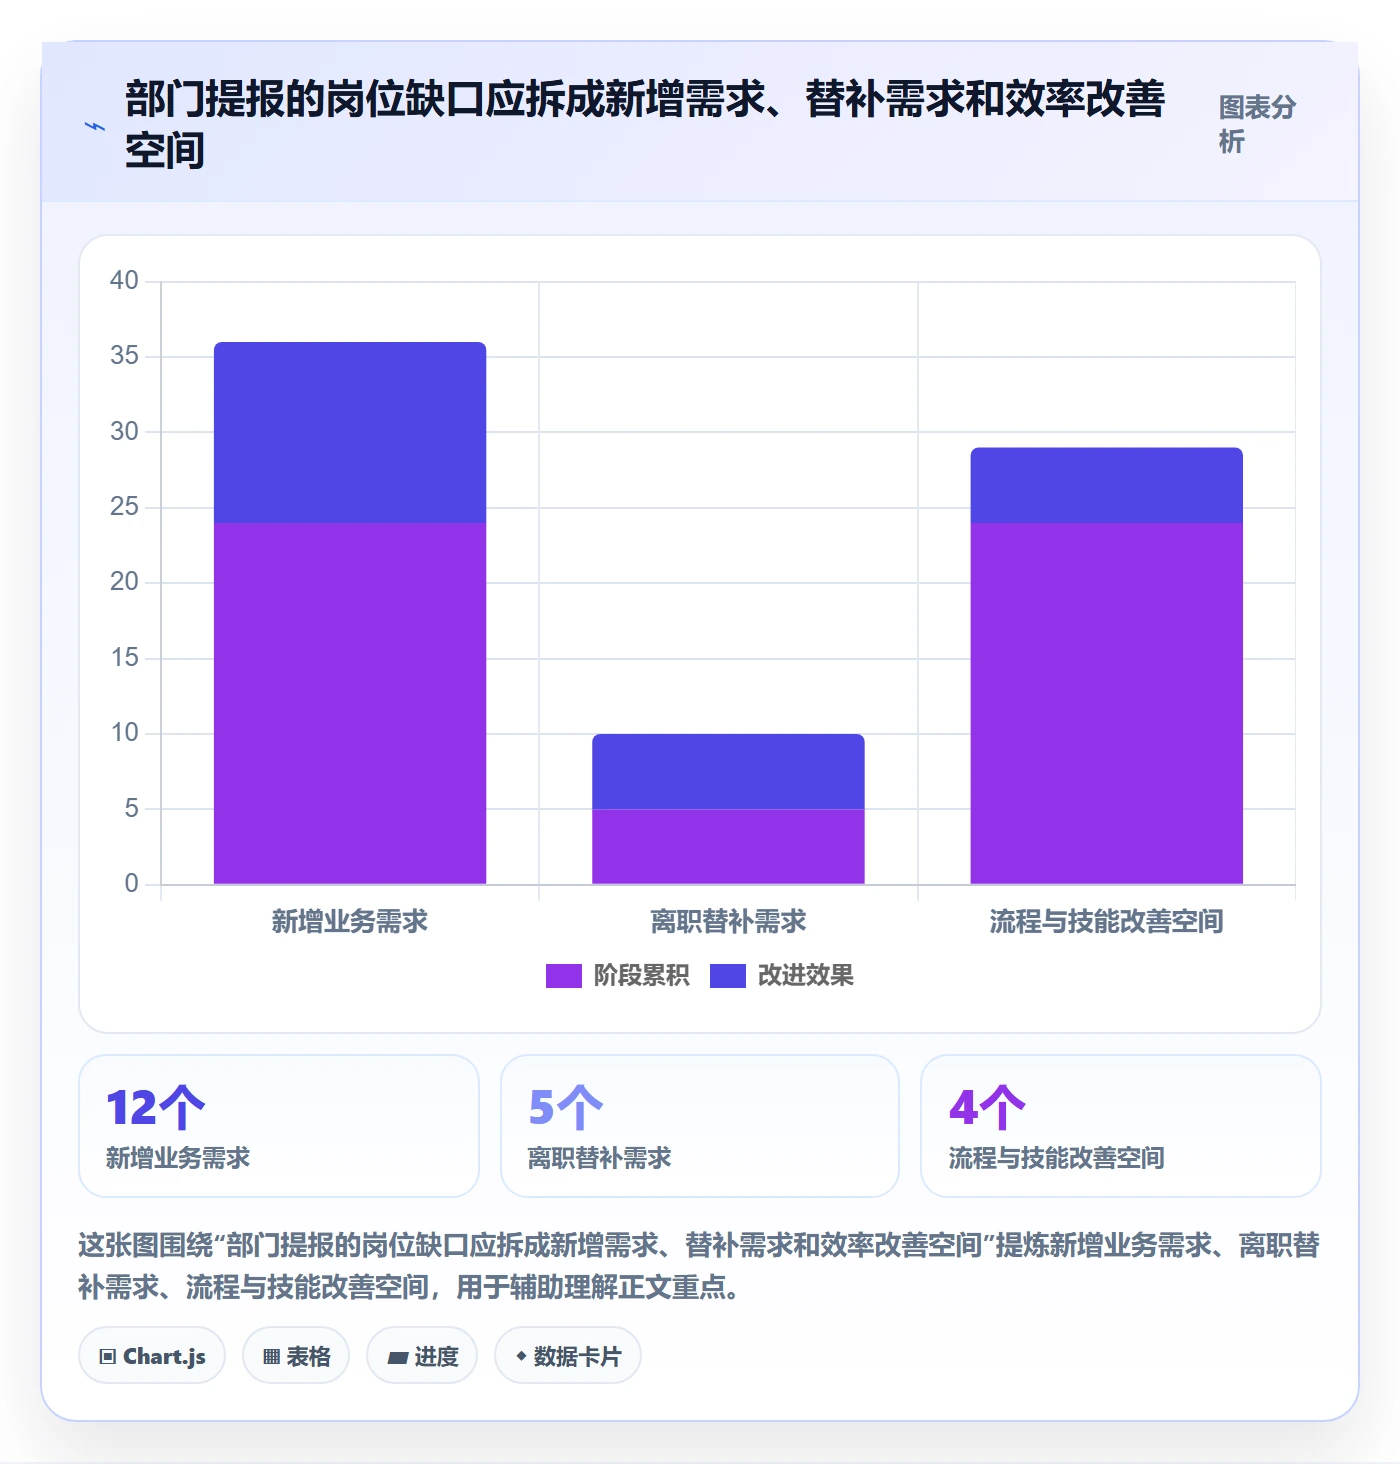Click the purple segment of the 新增业务需求 bar
1400x1464 pixels.
[350, 703]
